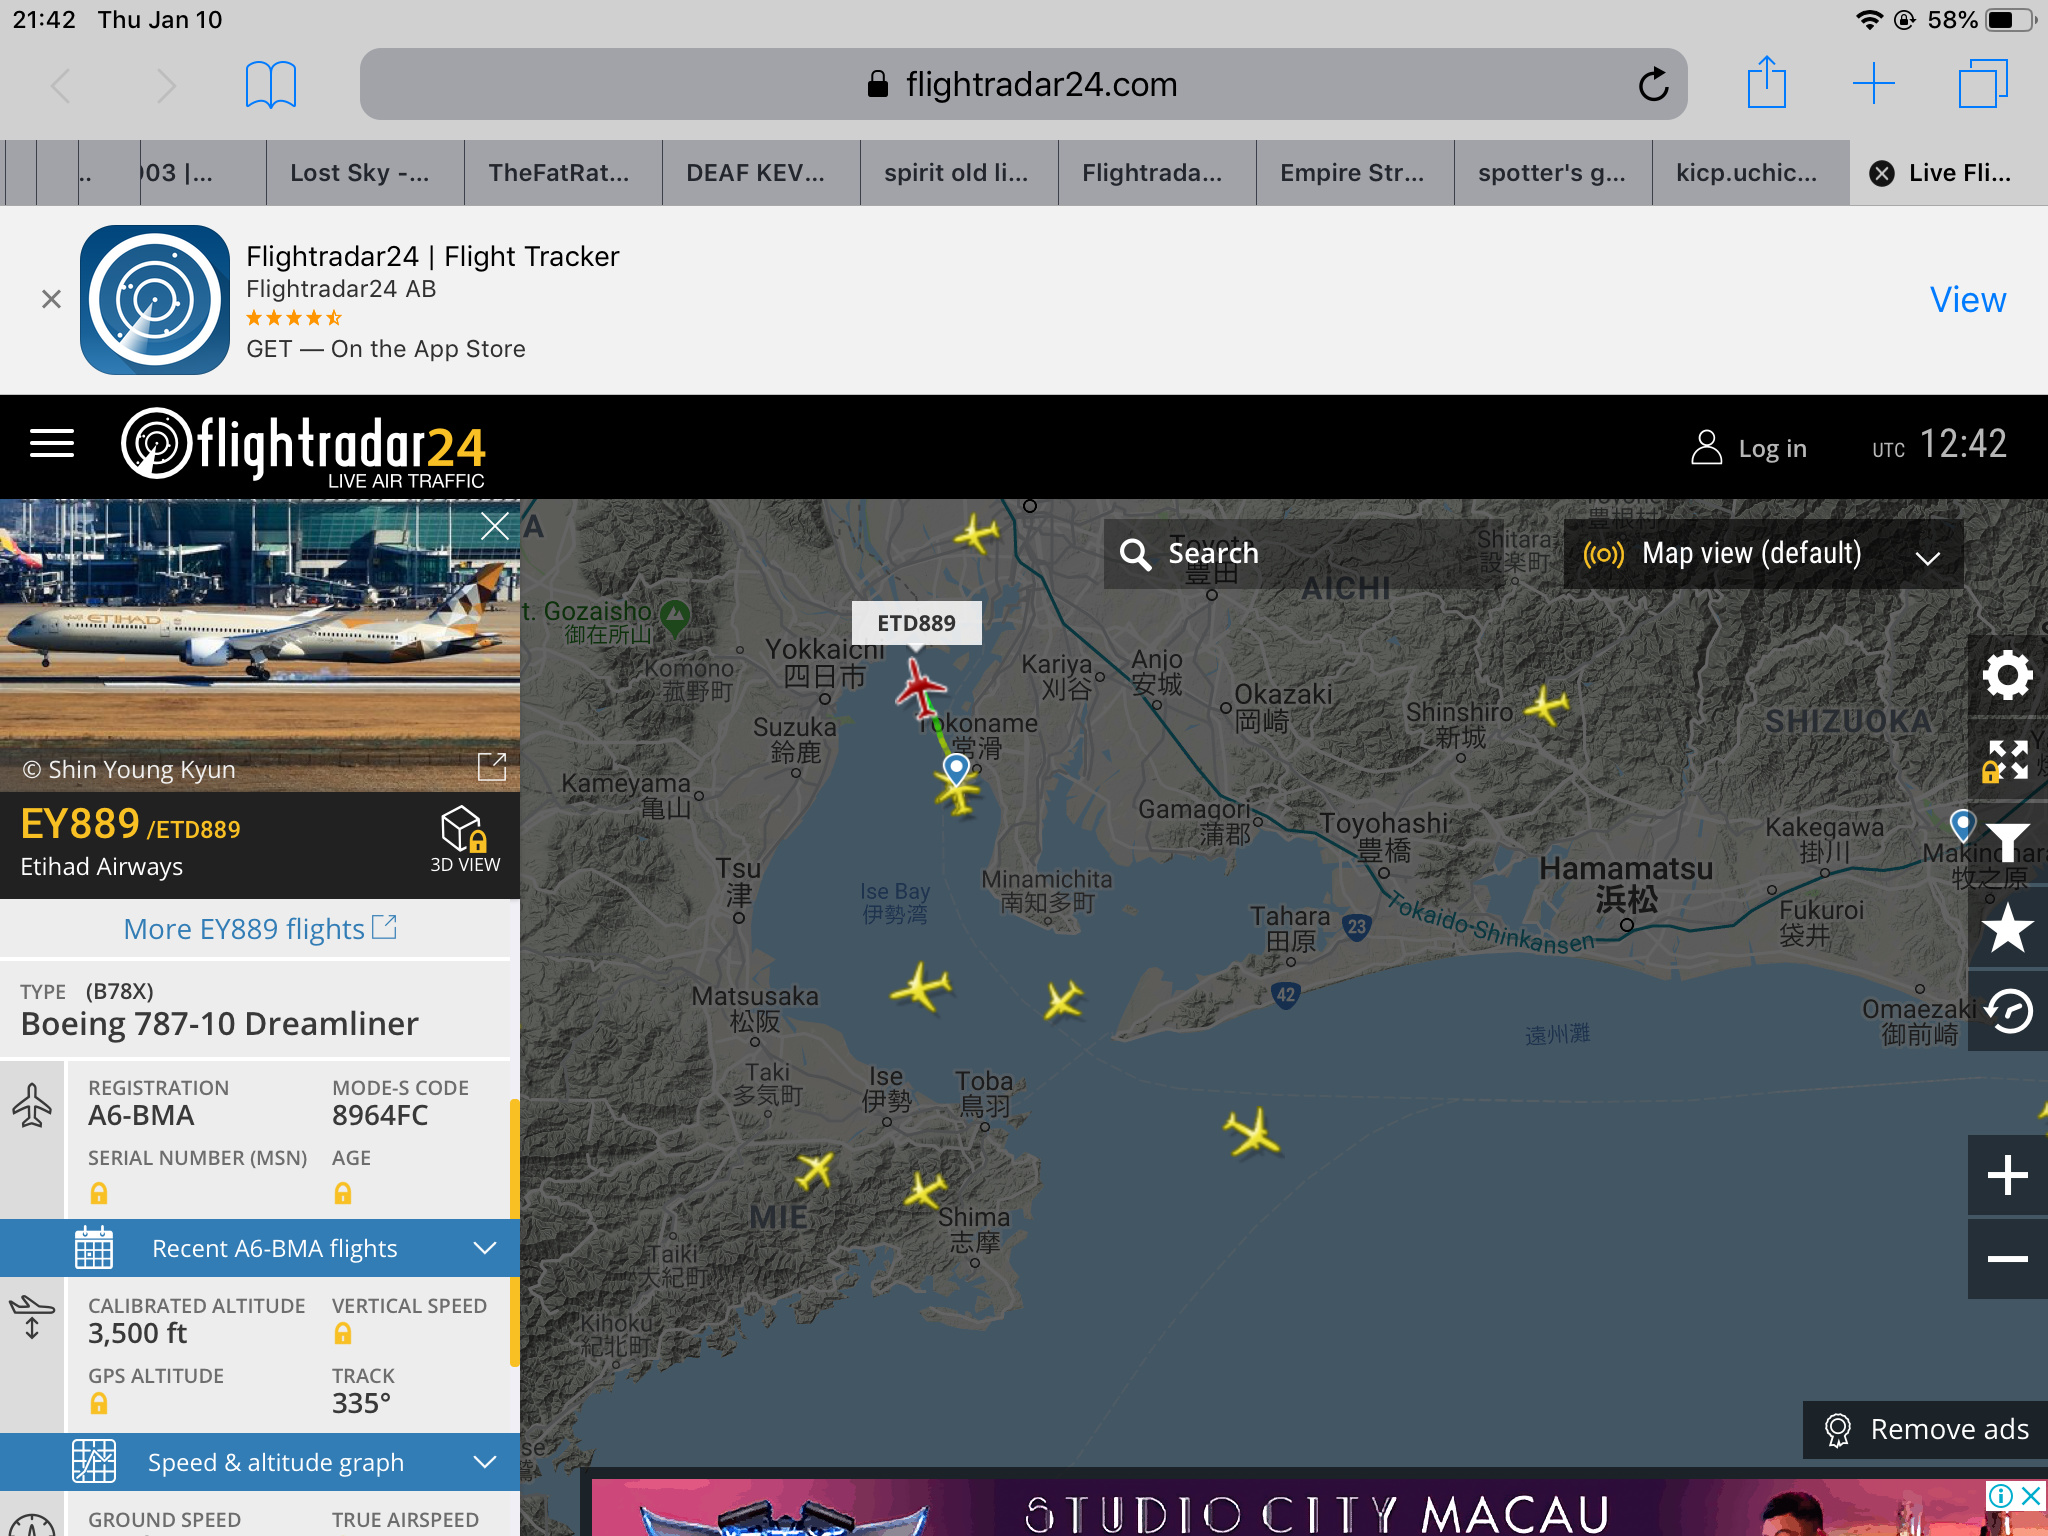2048x1536 pixels.
Task: Open the Map view (default) dropdown
Action: [x=1762, y=554]
